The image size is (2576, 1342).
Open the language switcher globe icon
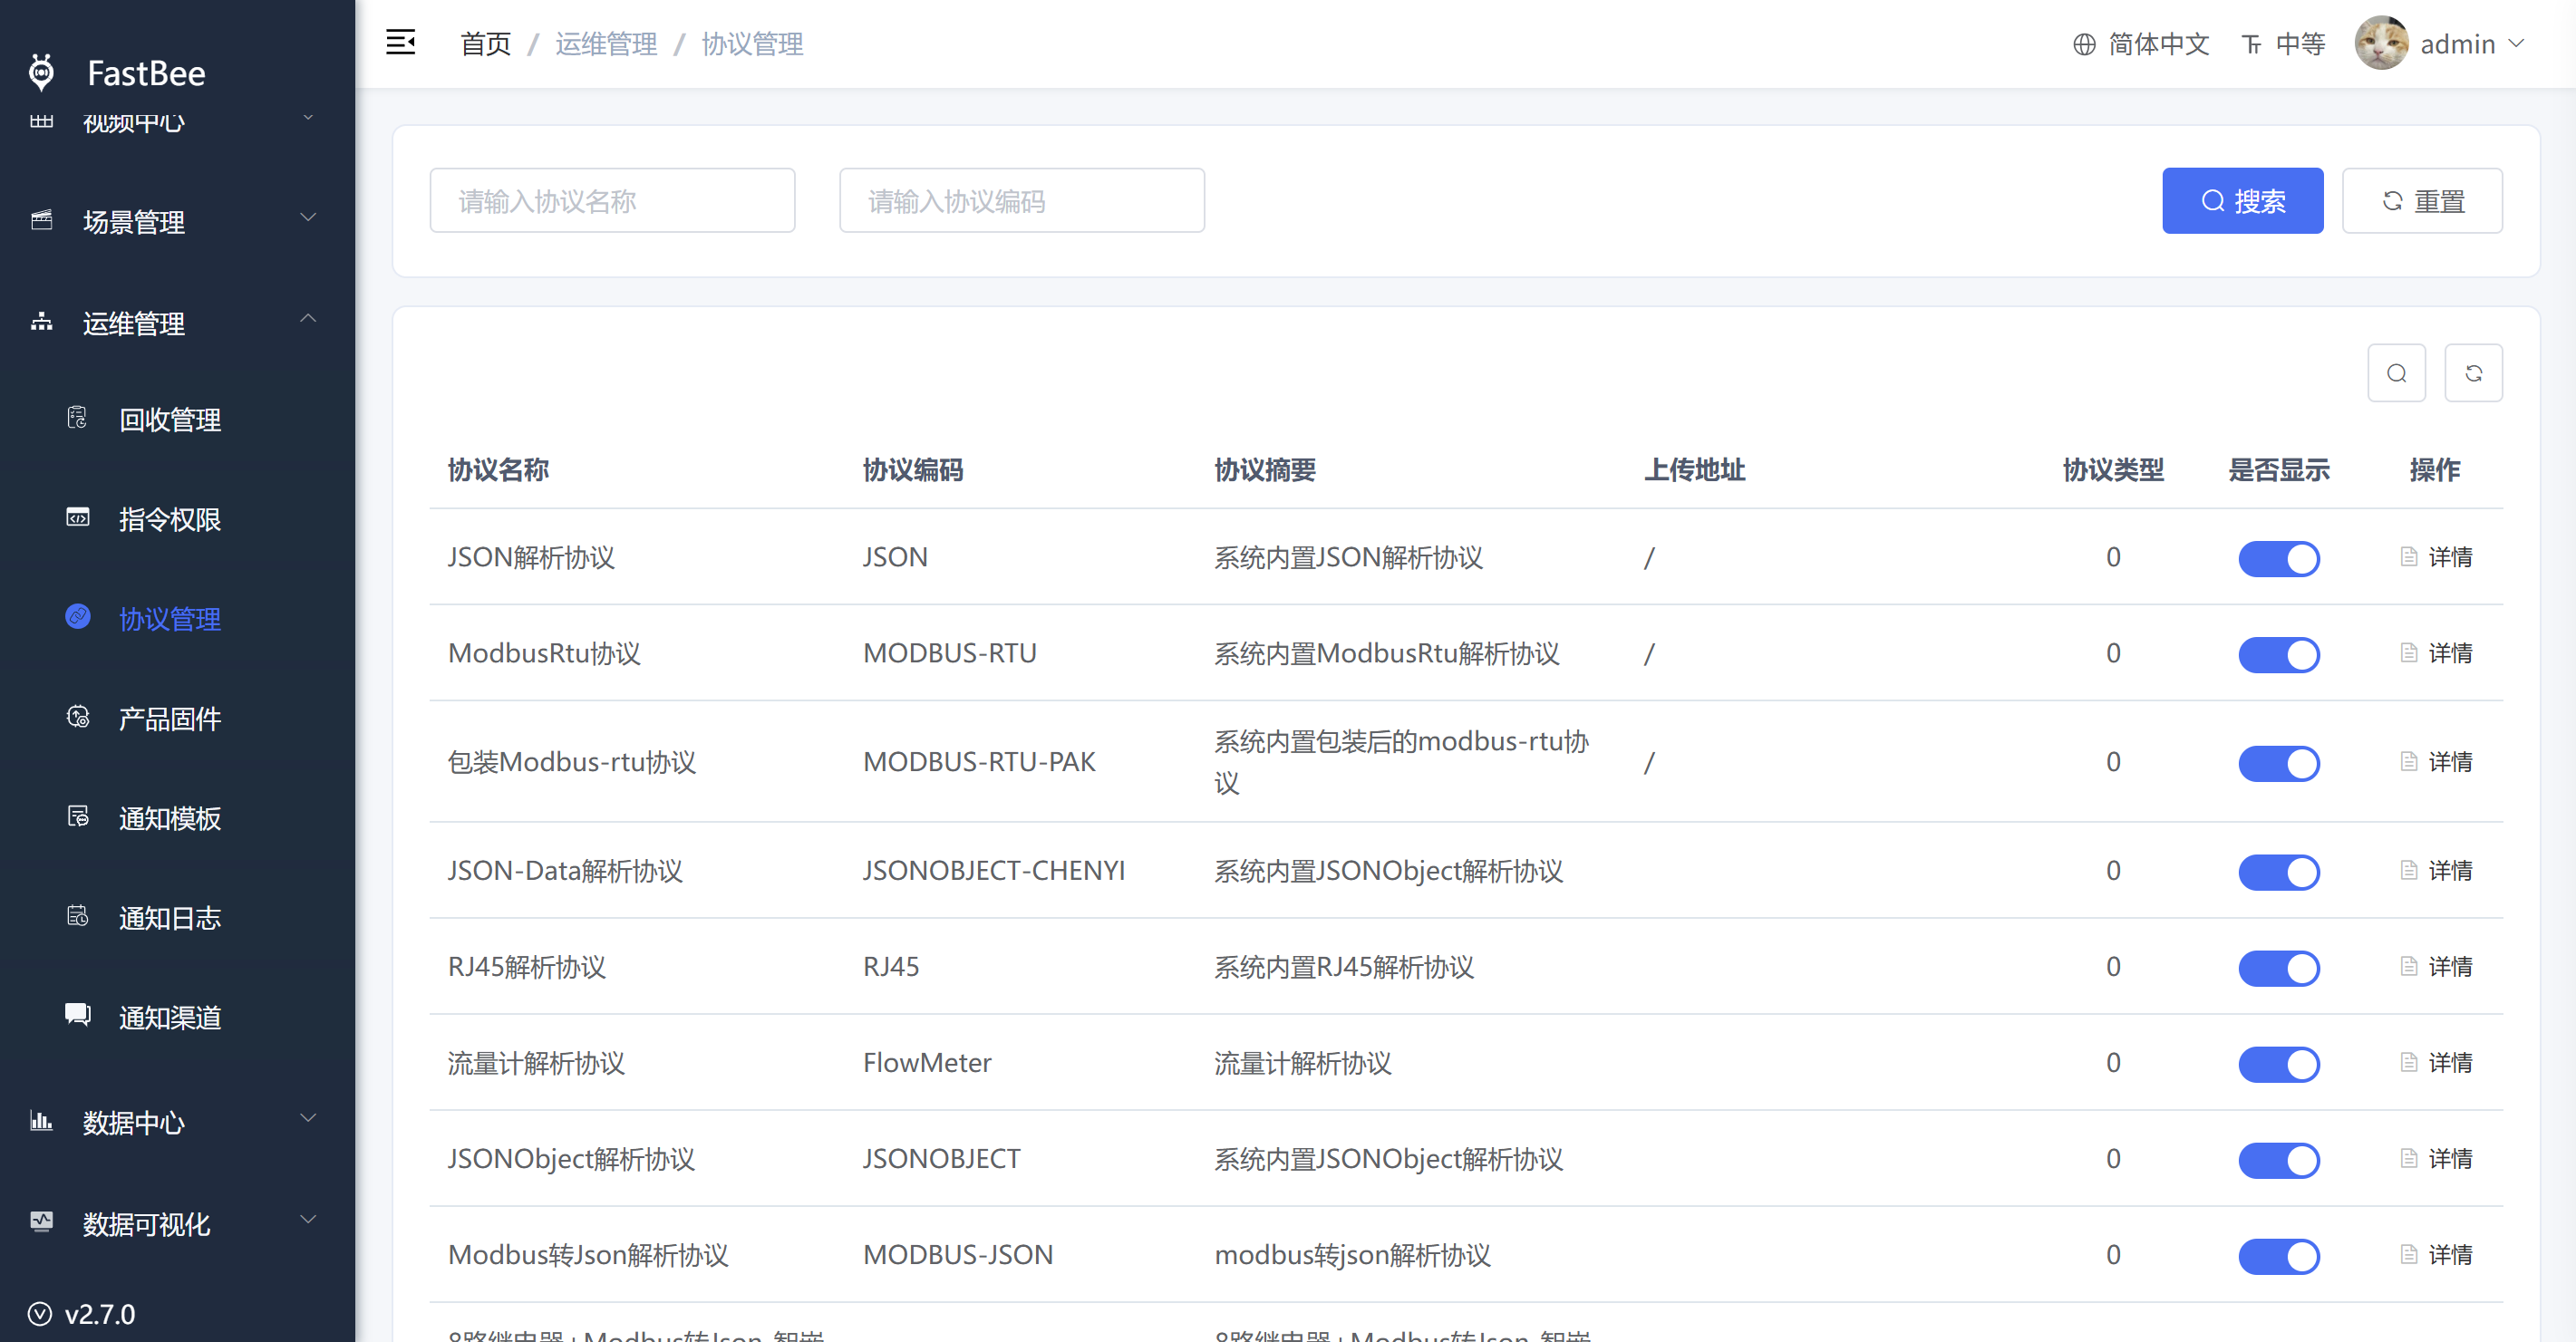tap(2084, 44)
